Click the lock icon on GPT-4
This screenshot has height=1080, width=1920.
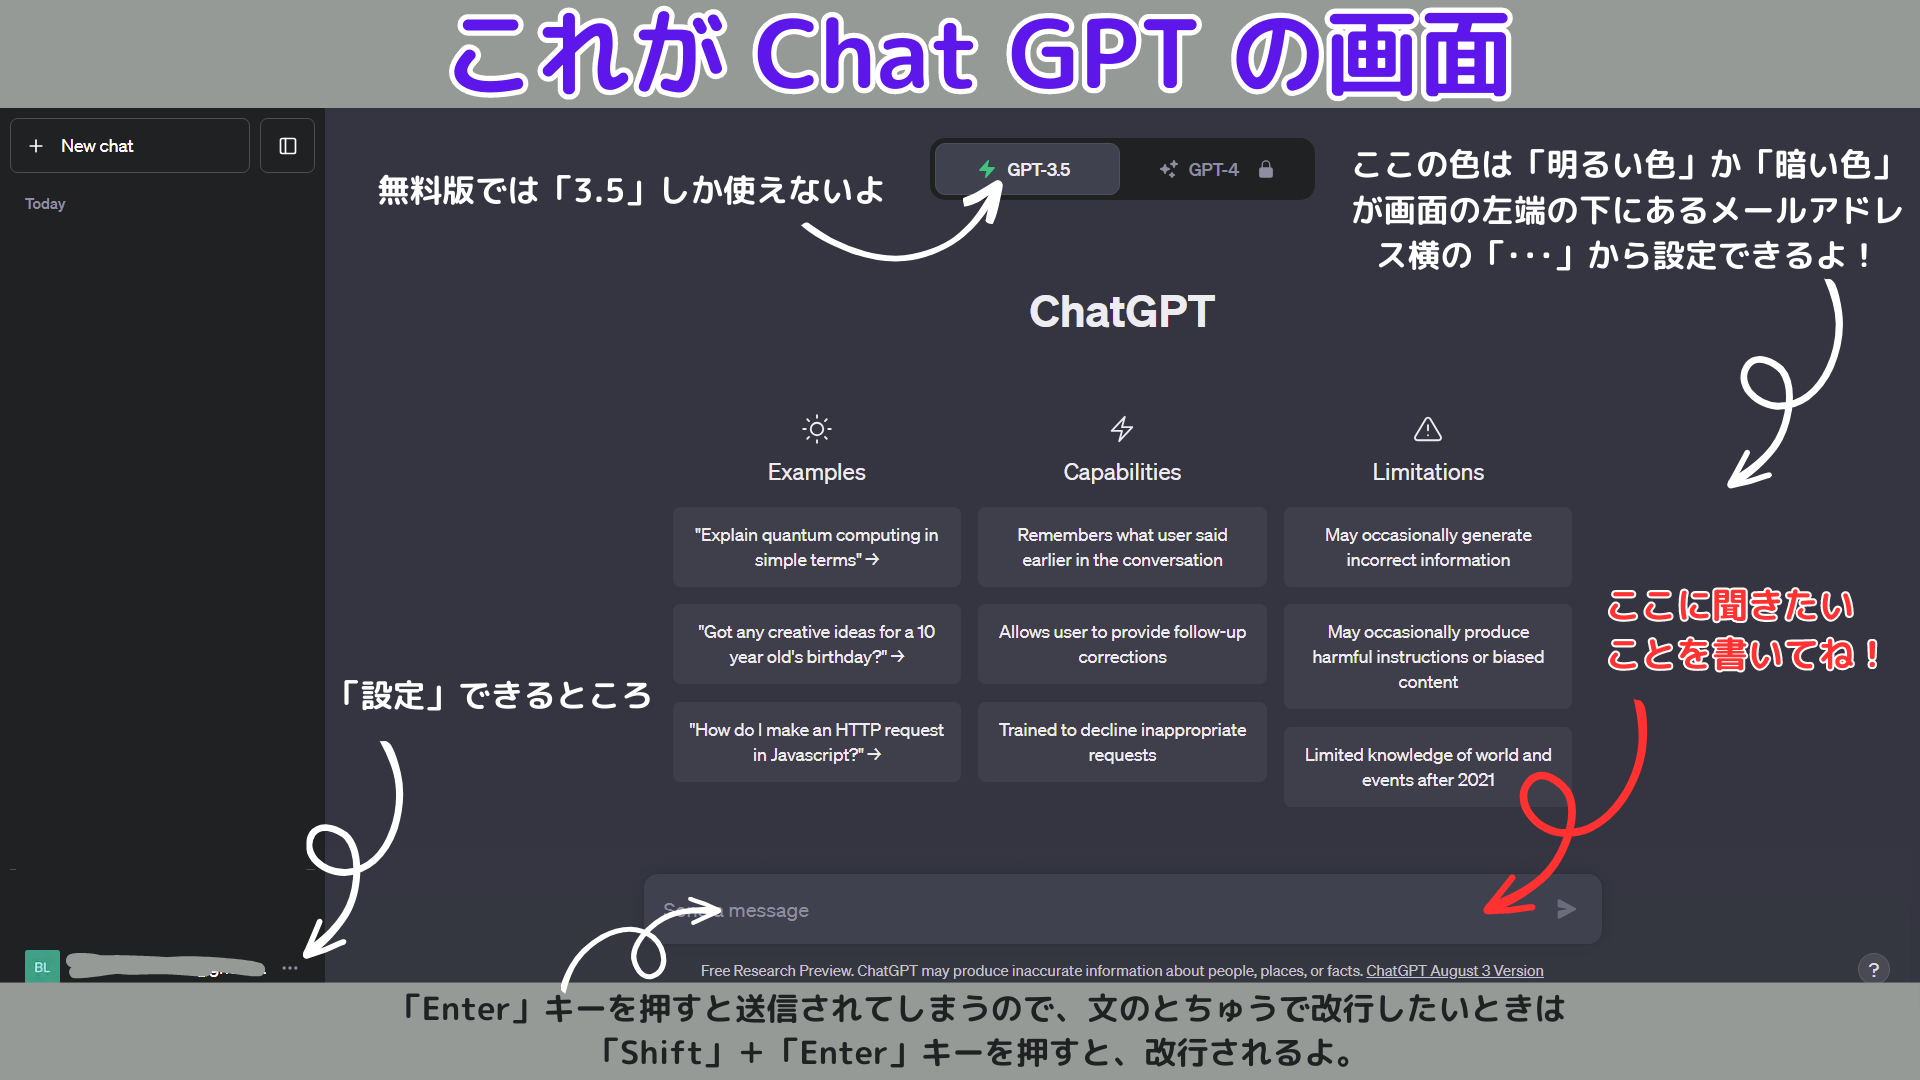pyautogui.click(x=1266, y=169)
